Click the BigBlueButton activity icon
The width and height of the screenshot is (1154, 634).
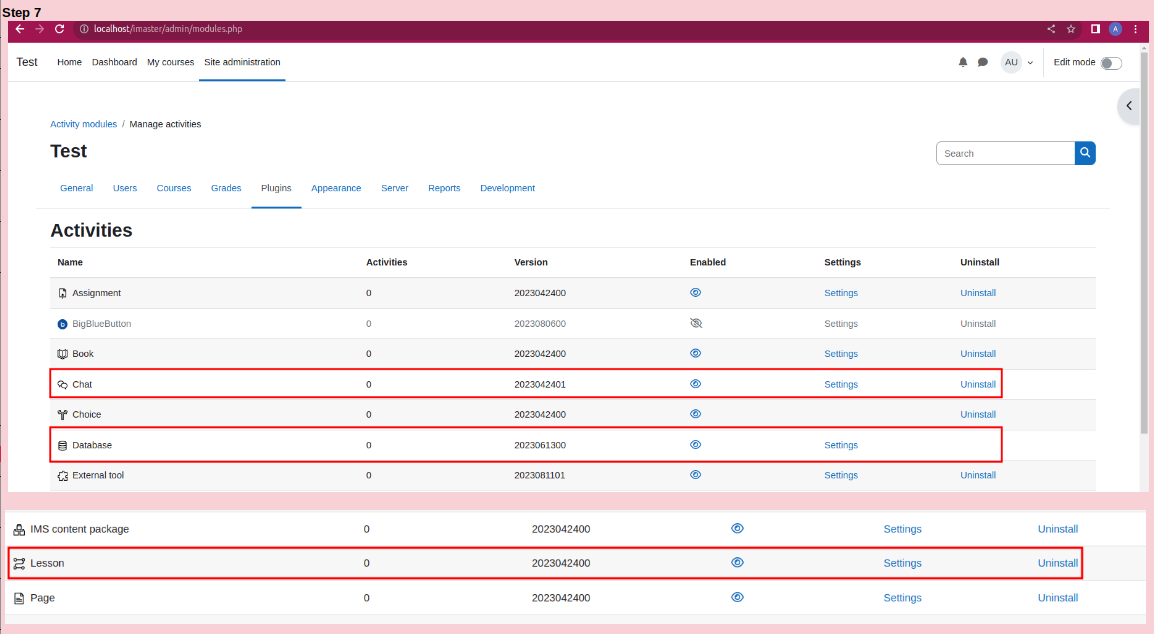point(63,324)
